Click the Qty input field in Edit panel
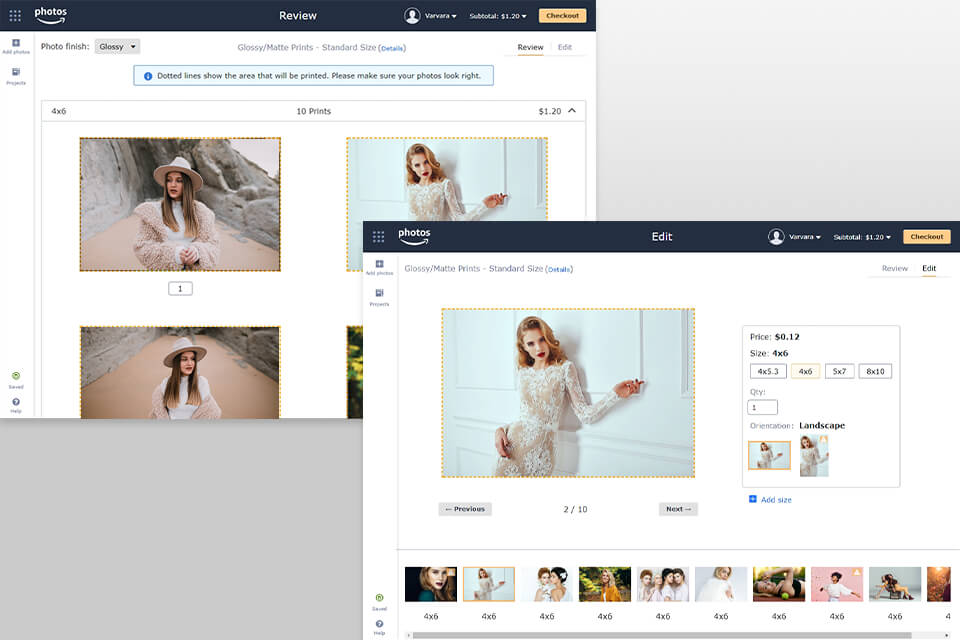The width and height of the screenshot is (960, 640). 763,407
